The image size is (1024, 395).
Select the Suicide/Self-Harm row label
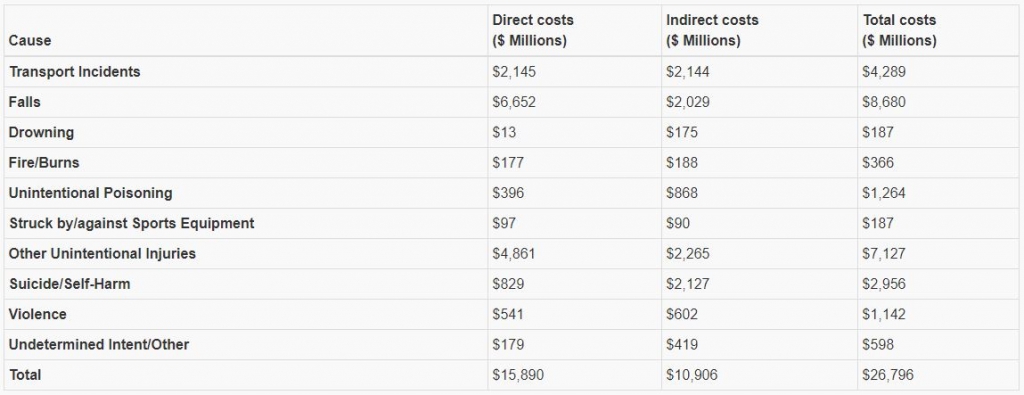click(69, 284)
